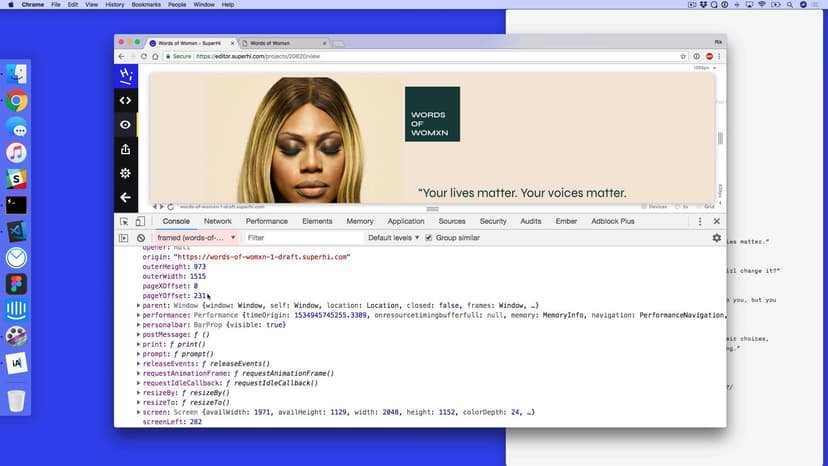Switch to the Elements tab

pos(317,221)
